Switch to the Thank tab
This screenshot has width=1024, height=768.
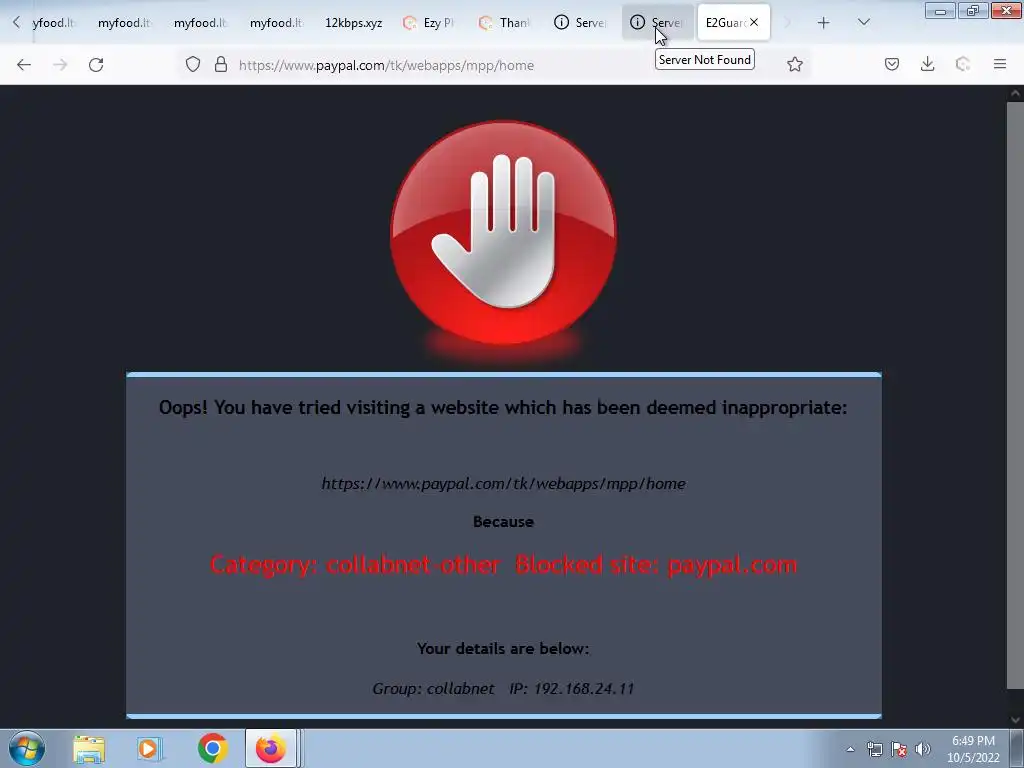click(507, 23)
